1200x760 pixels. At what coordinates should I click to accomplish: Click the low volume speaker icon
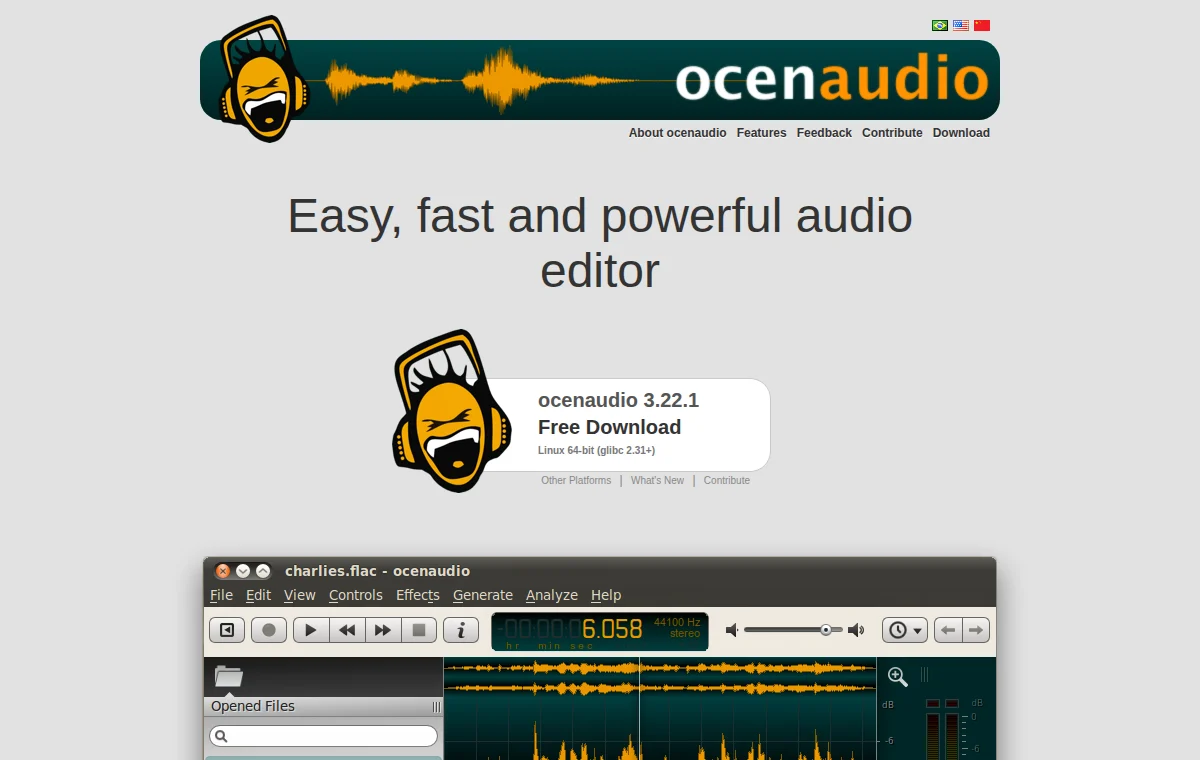click(x=732, y=630)
